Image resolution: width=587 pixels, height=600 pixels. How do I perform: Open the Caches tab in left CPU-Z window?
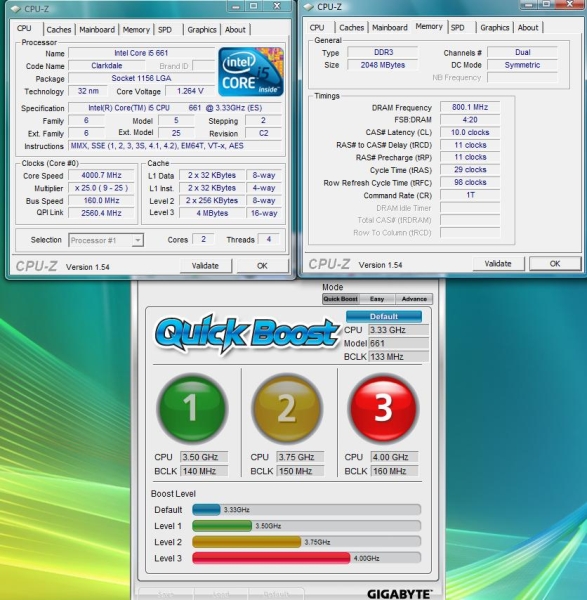coord(59,29)
